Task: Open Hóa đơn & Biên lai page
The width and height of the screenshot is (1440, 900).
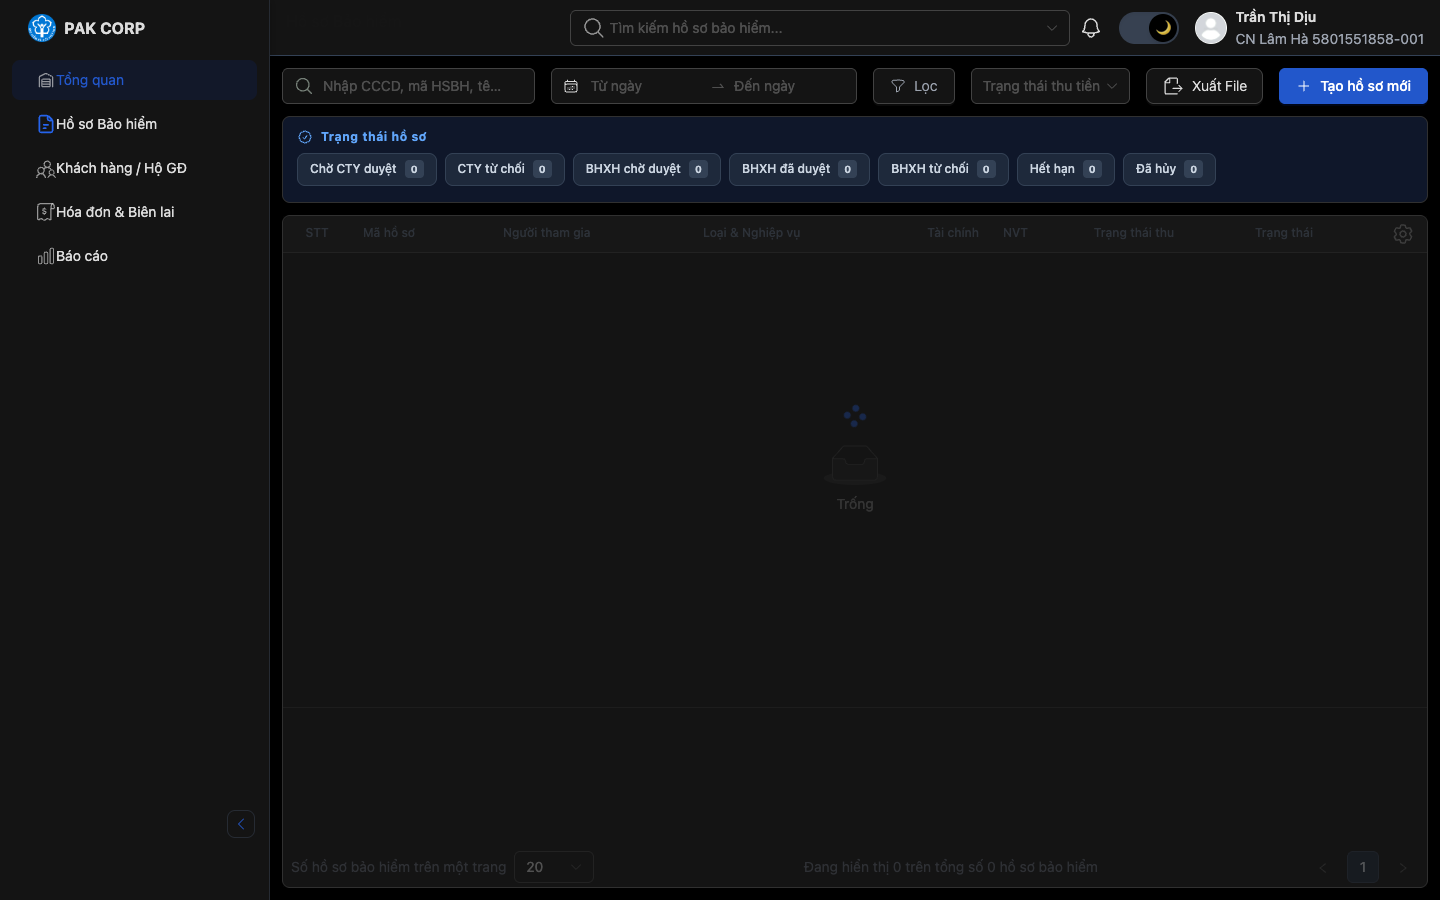Action: (x=134, y=212)
